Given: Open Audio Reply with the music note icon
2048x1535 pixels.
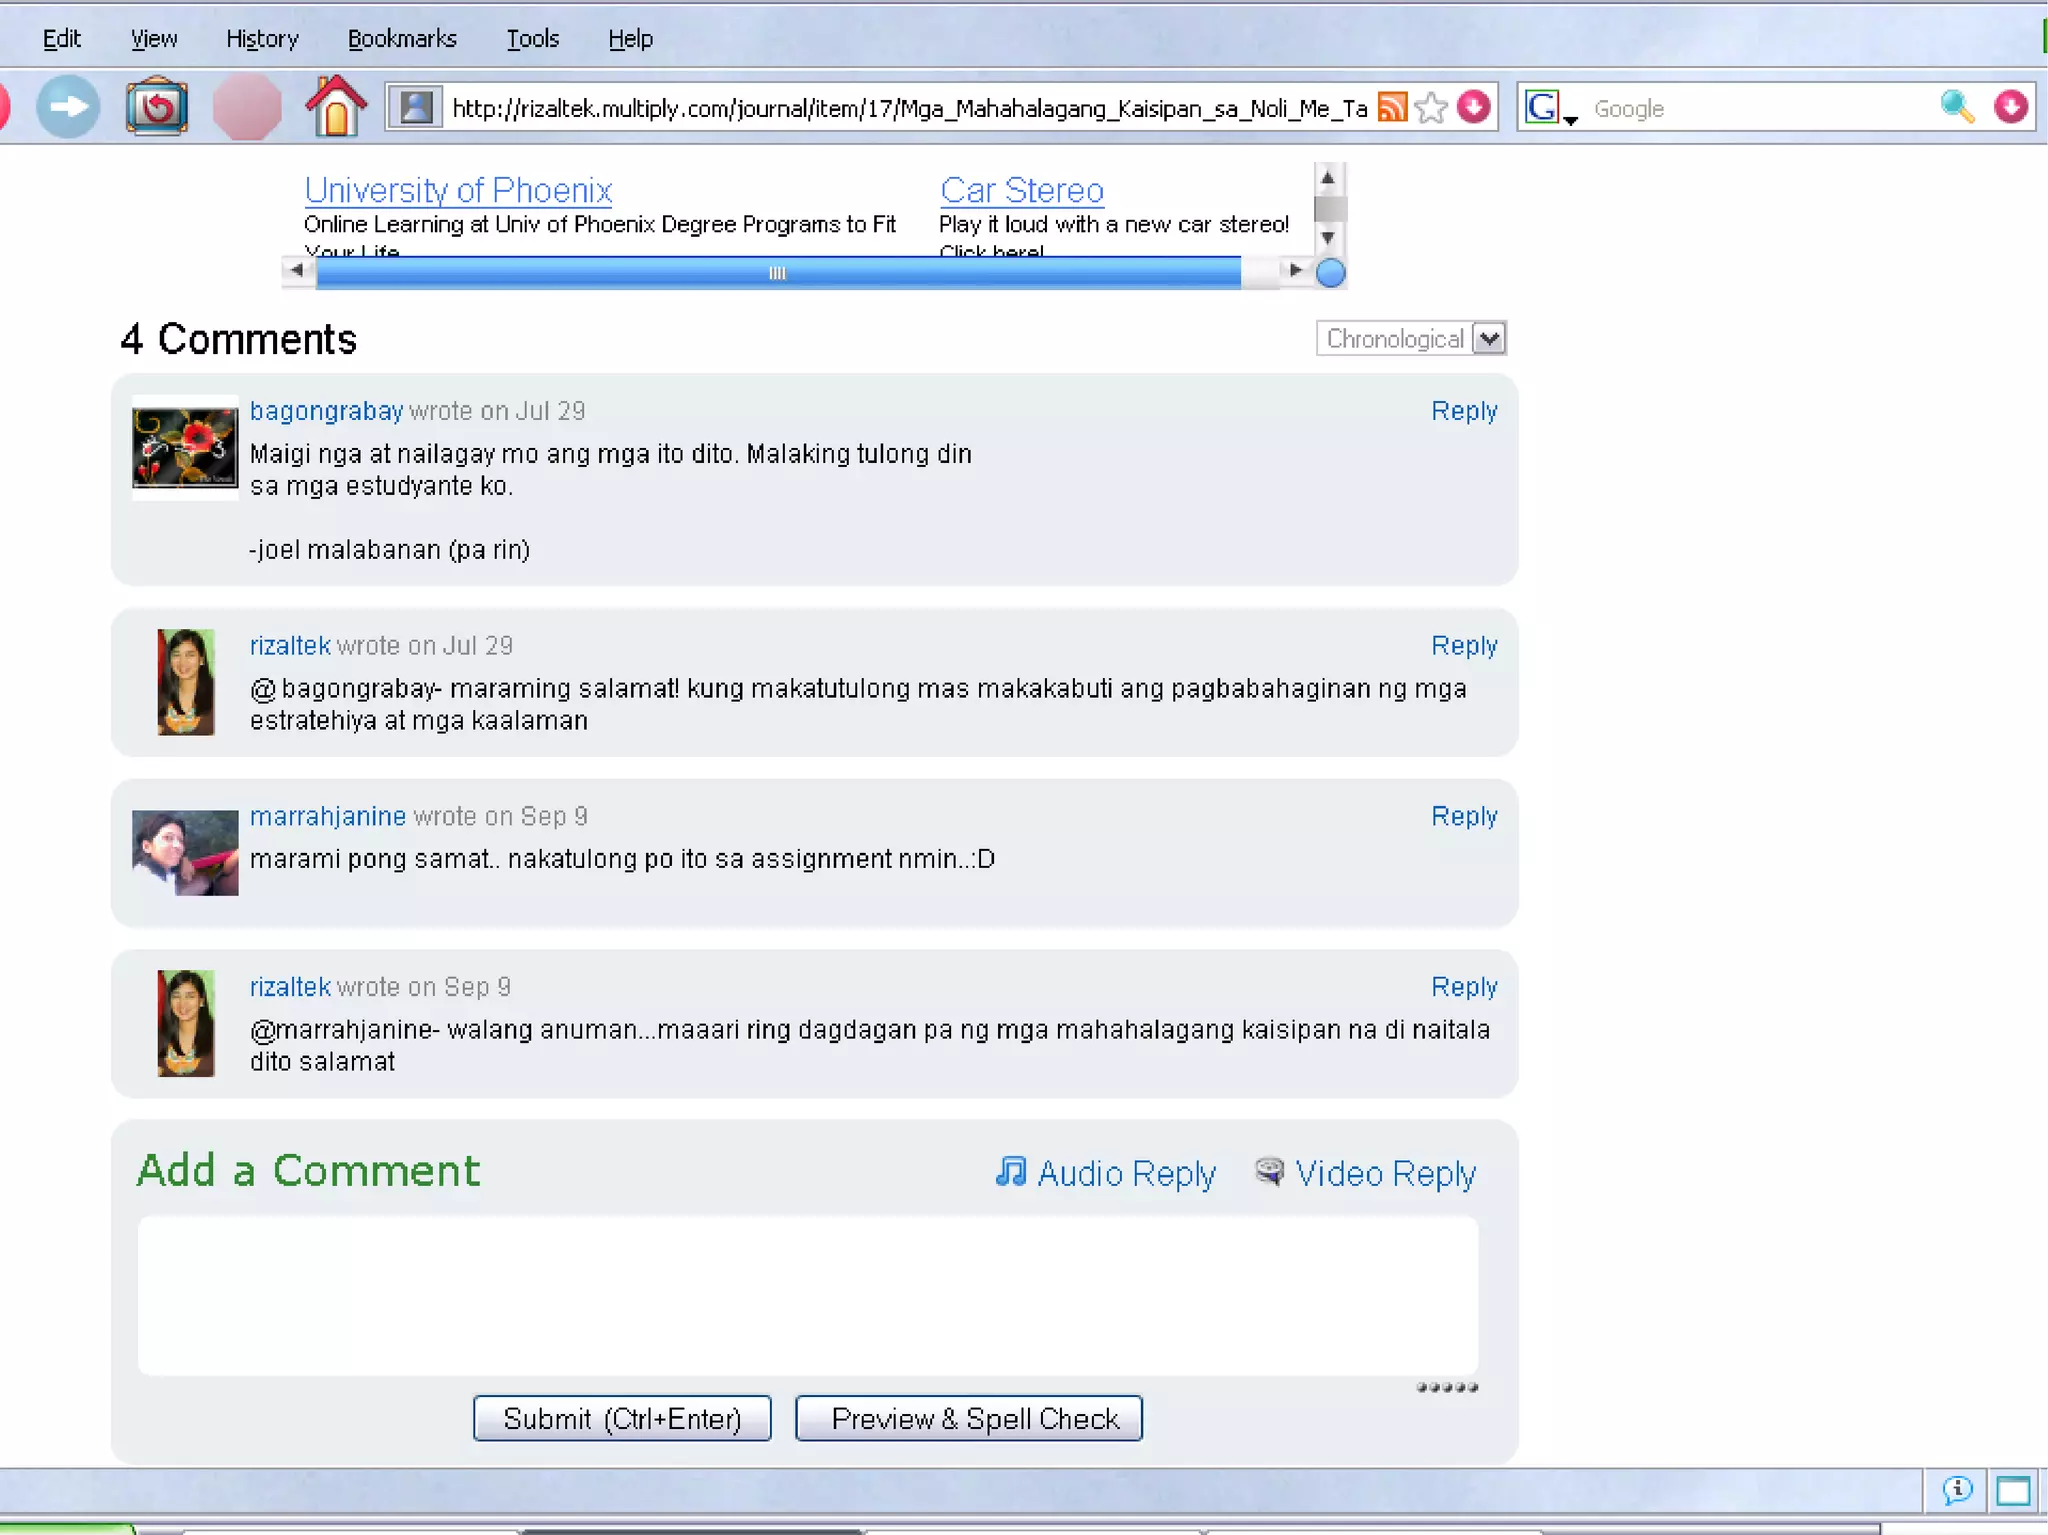Looking at the screenshot, I should point(1011,1171).
